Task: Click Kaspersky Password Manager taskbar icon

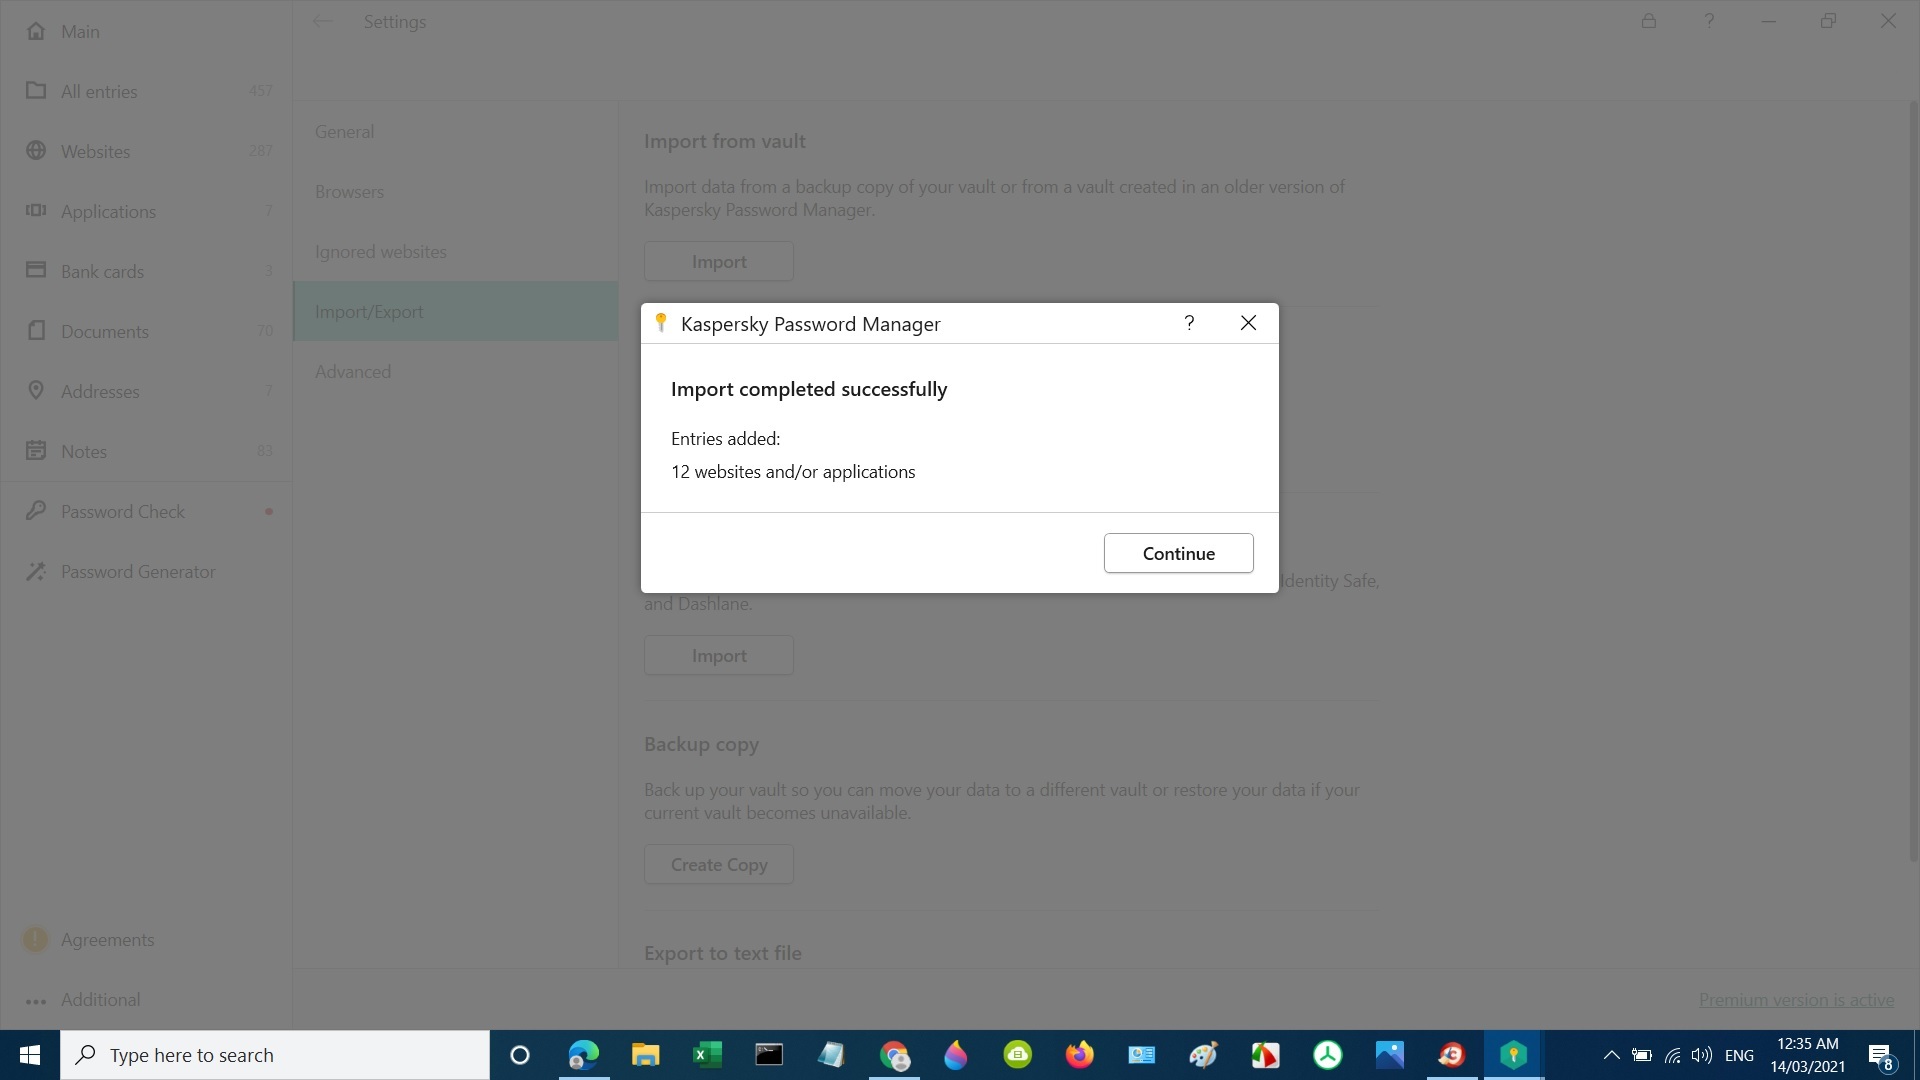Action: tap(1513, 1055)
